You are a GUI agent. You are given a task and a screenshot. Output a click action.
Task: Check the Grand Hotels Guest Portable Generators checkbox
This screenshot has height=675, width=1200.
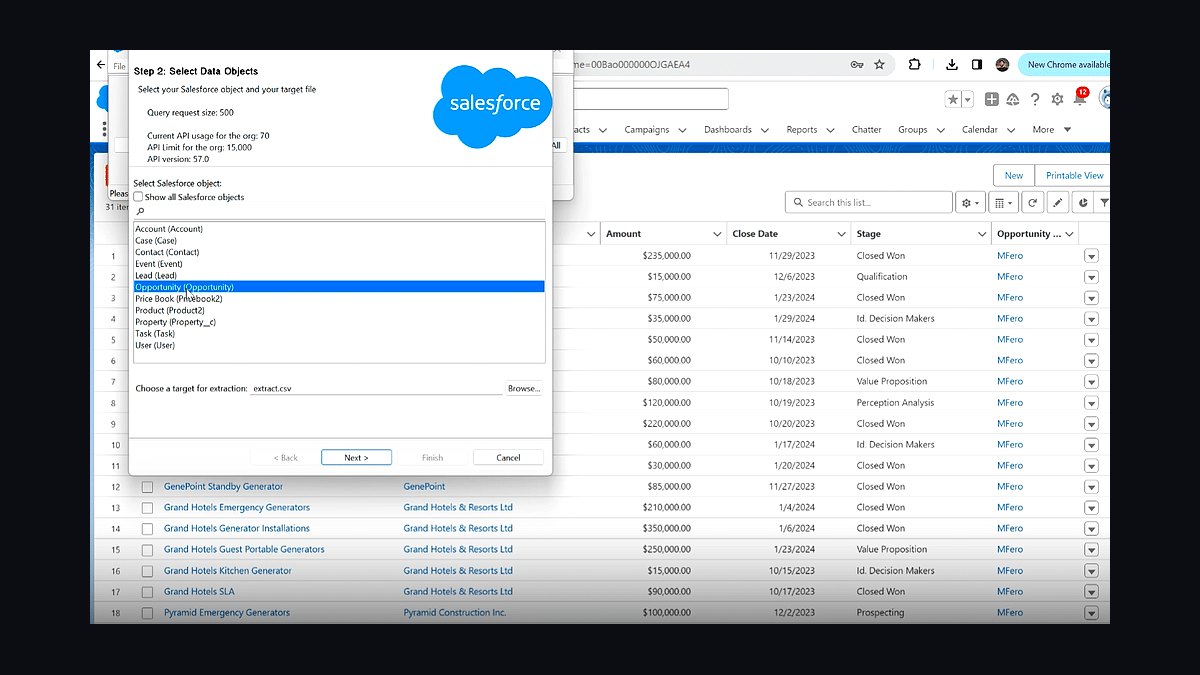point(147,550)
